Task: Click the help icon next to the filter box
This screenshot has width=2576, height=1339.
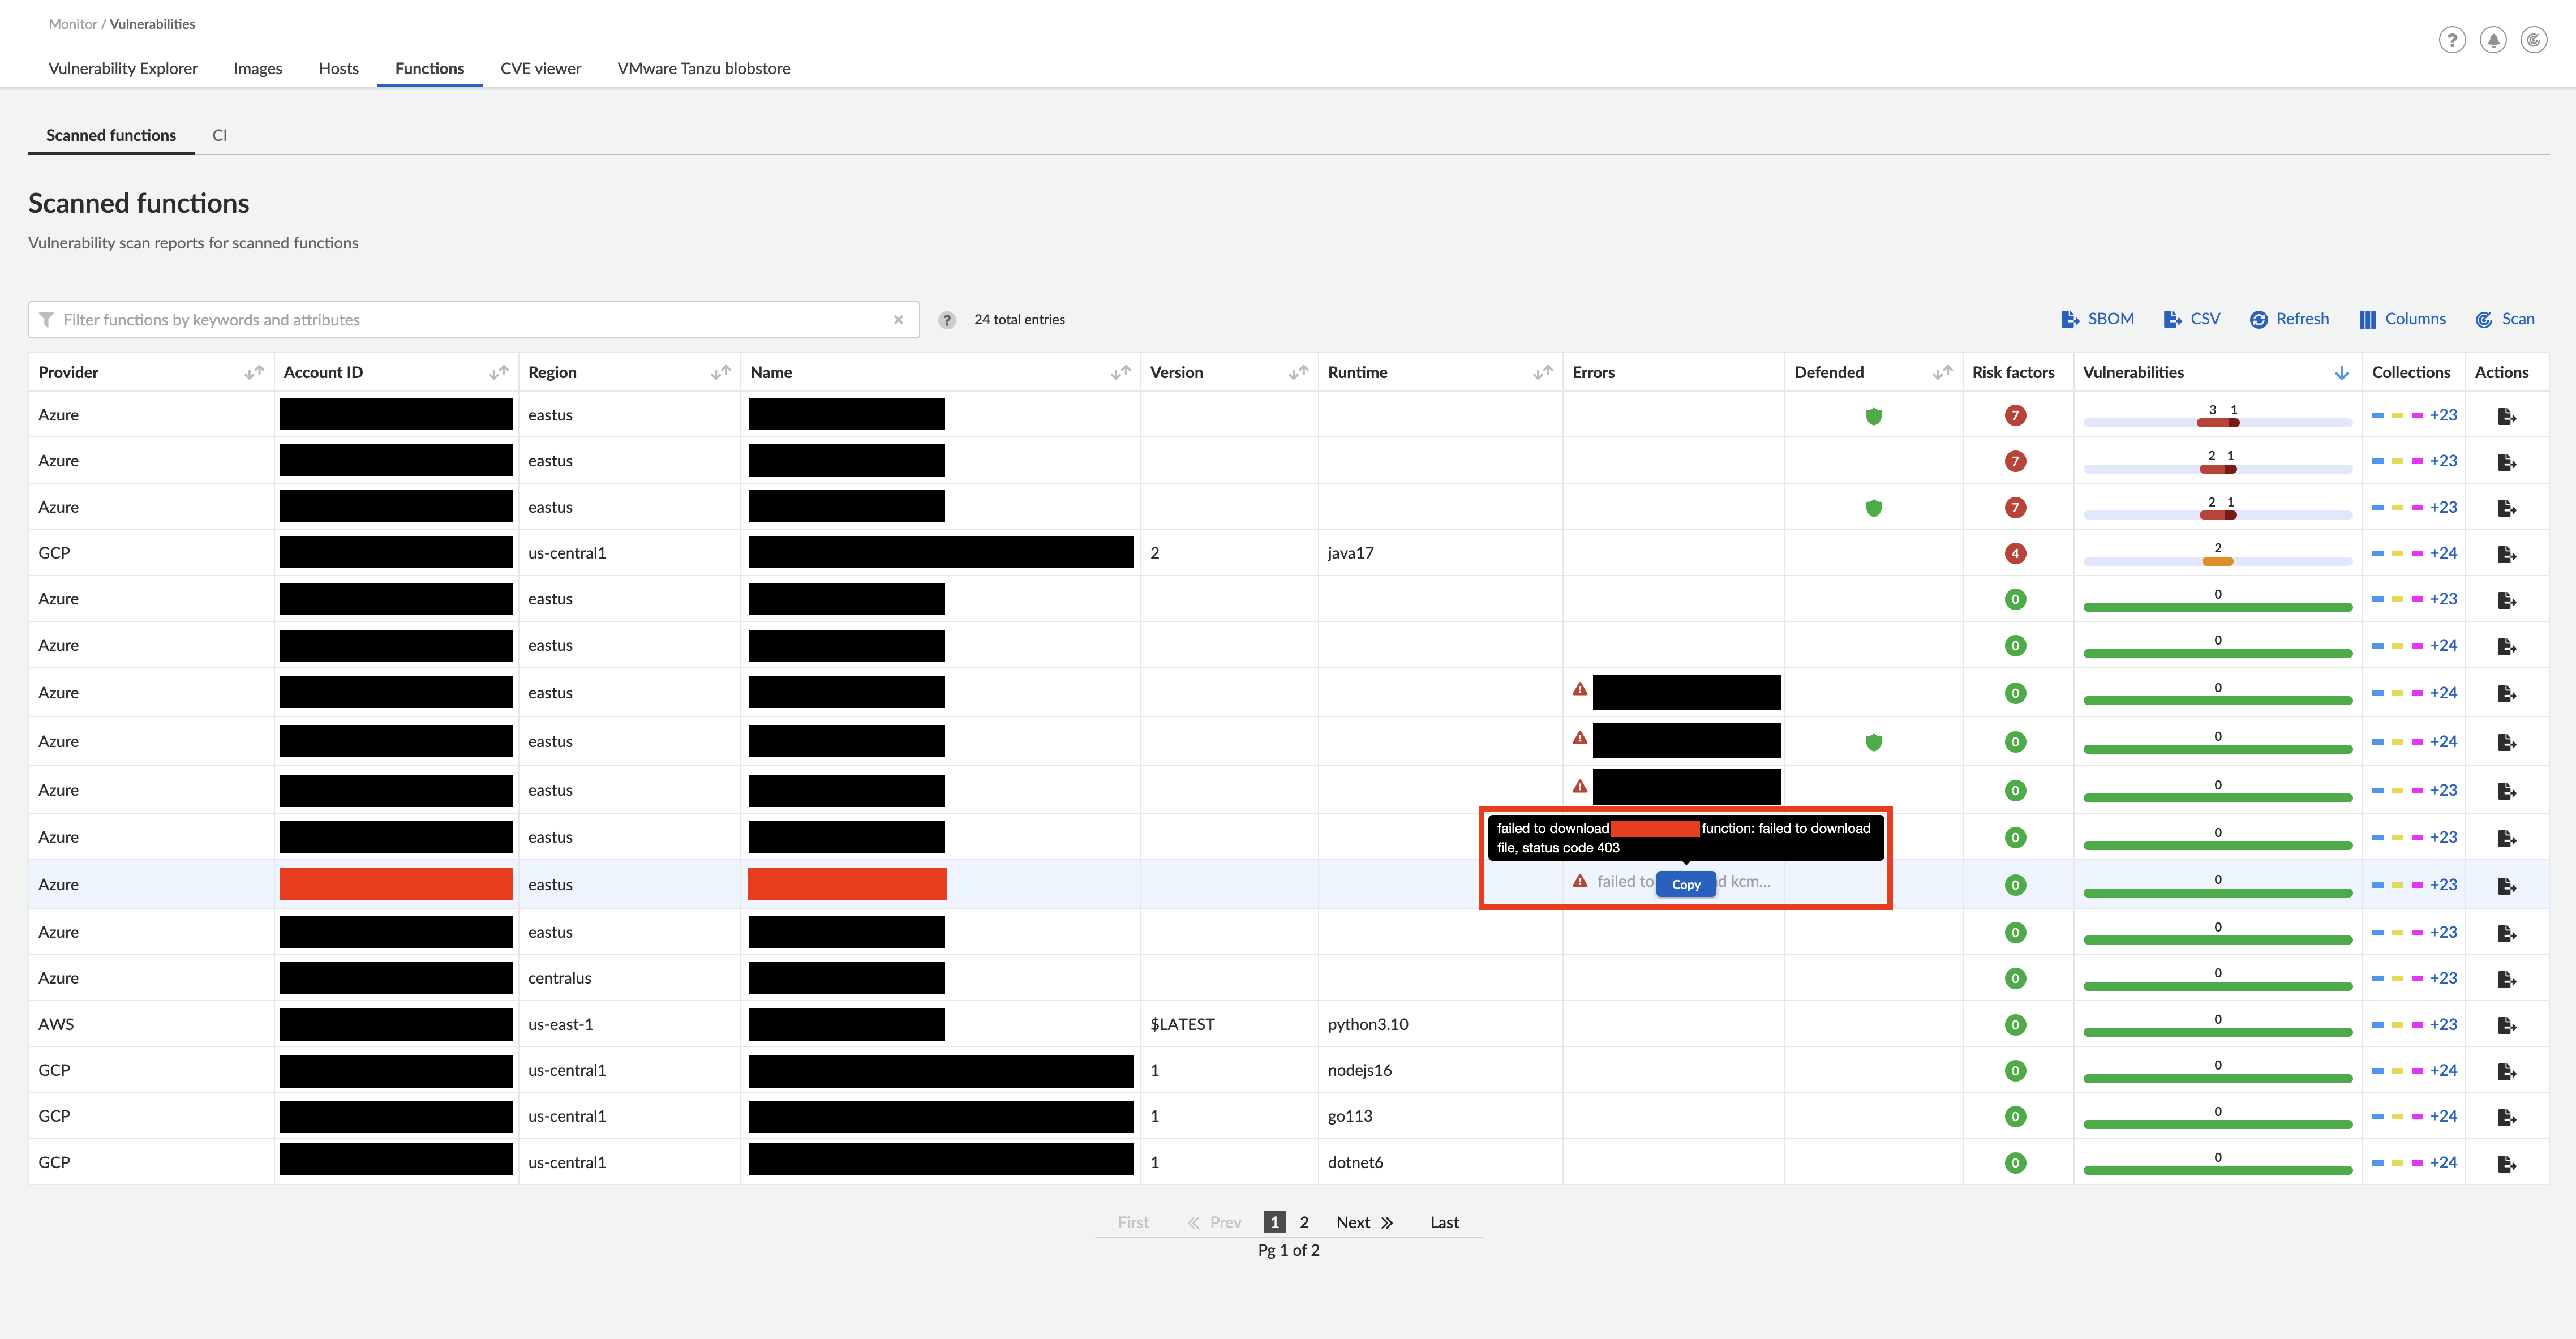Action: 947,320
